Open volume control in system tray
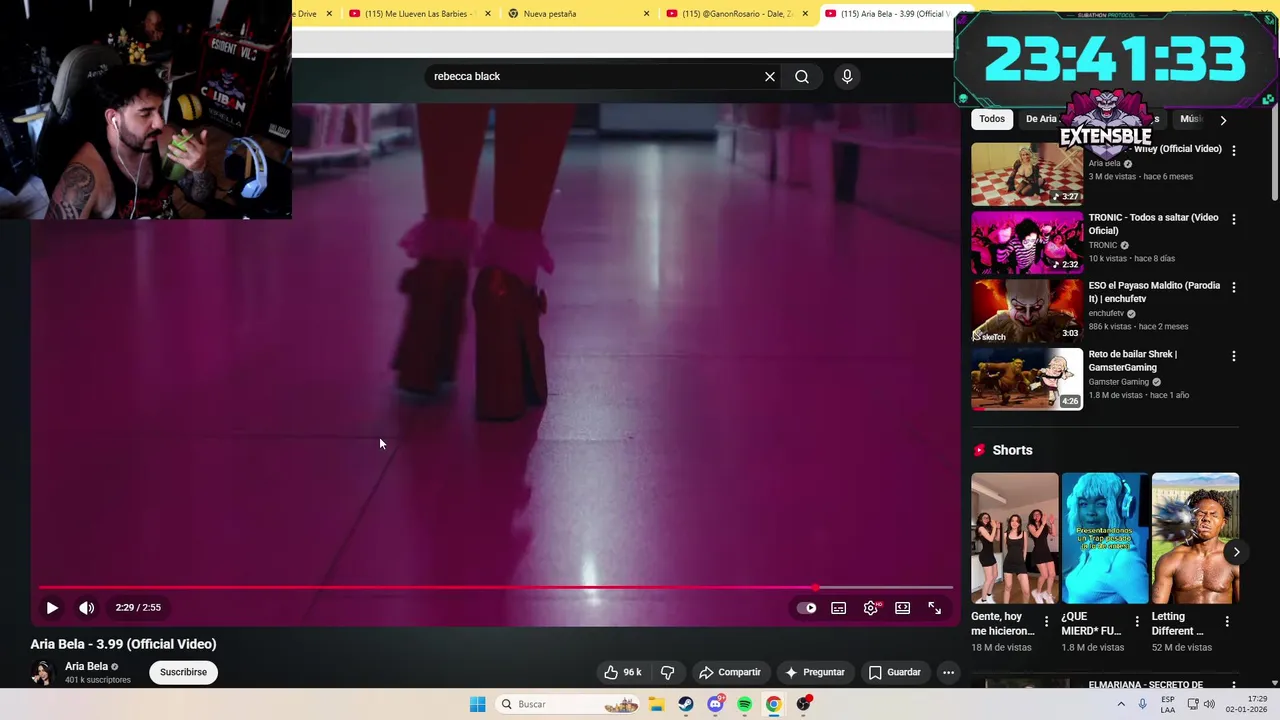Viewport: 1280px width, 720px height. (1210, 704)
